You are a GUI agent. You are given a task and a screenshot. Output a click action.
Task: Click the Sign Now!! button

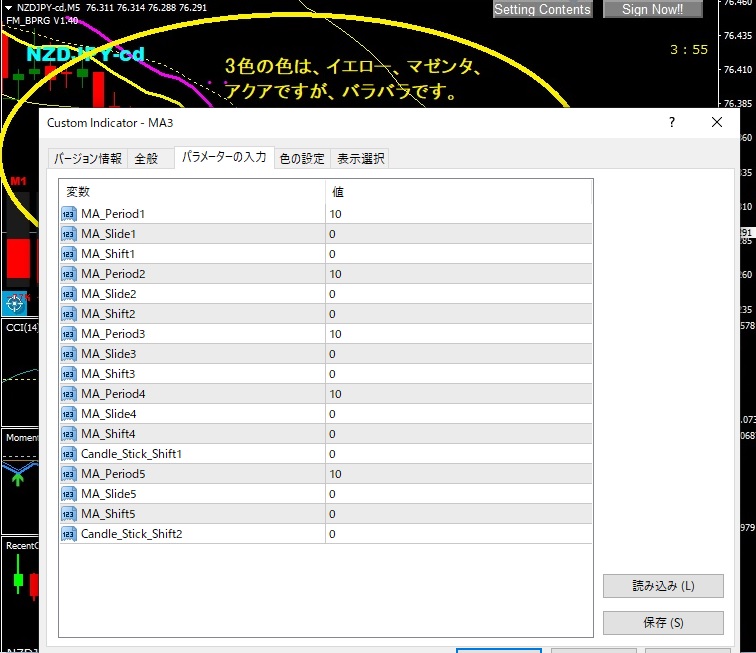652,9
